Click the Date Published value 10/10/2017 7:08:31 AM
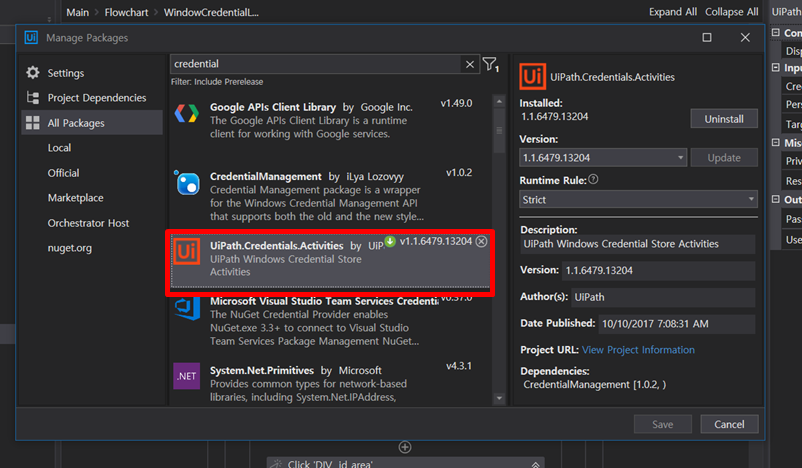The width and height of the screenshot is (802, 468). [676, 324]
